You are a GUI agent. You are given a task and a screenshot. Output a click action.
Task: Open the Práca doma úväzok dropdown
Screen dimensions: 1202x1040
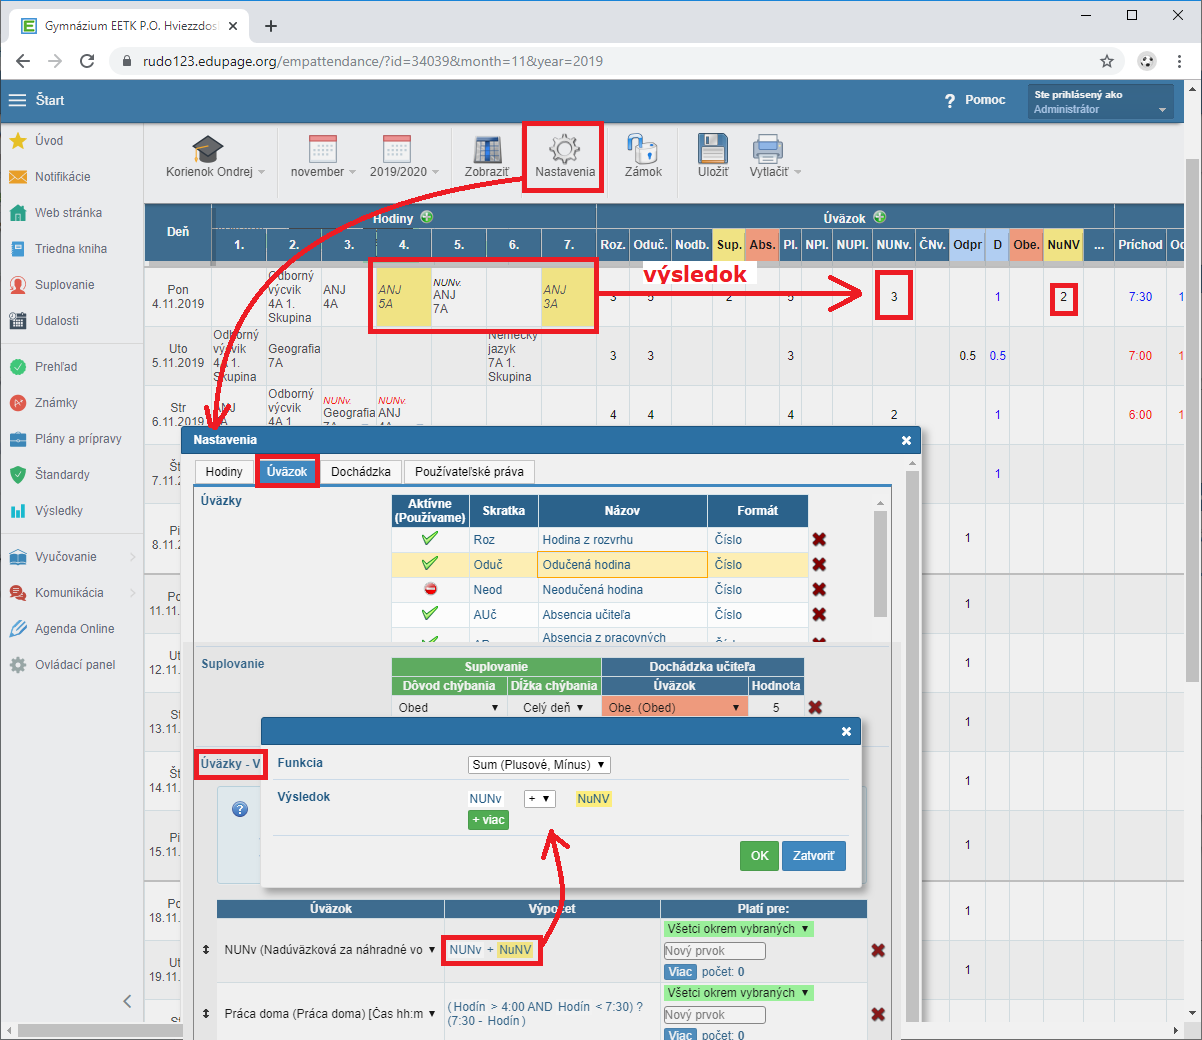pos(330,1014)
